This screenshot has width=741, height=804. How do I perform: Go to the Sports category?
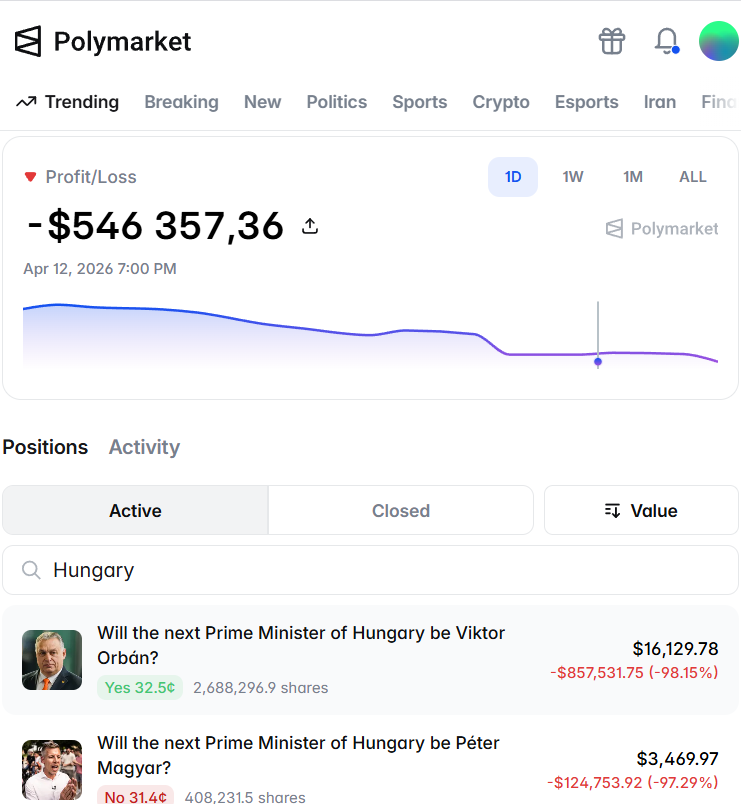pos(419,102)
